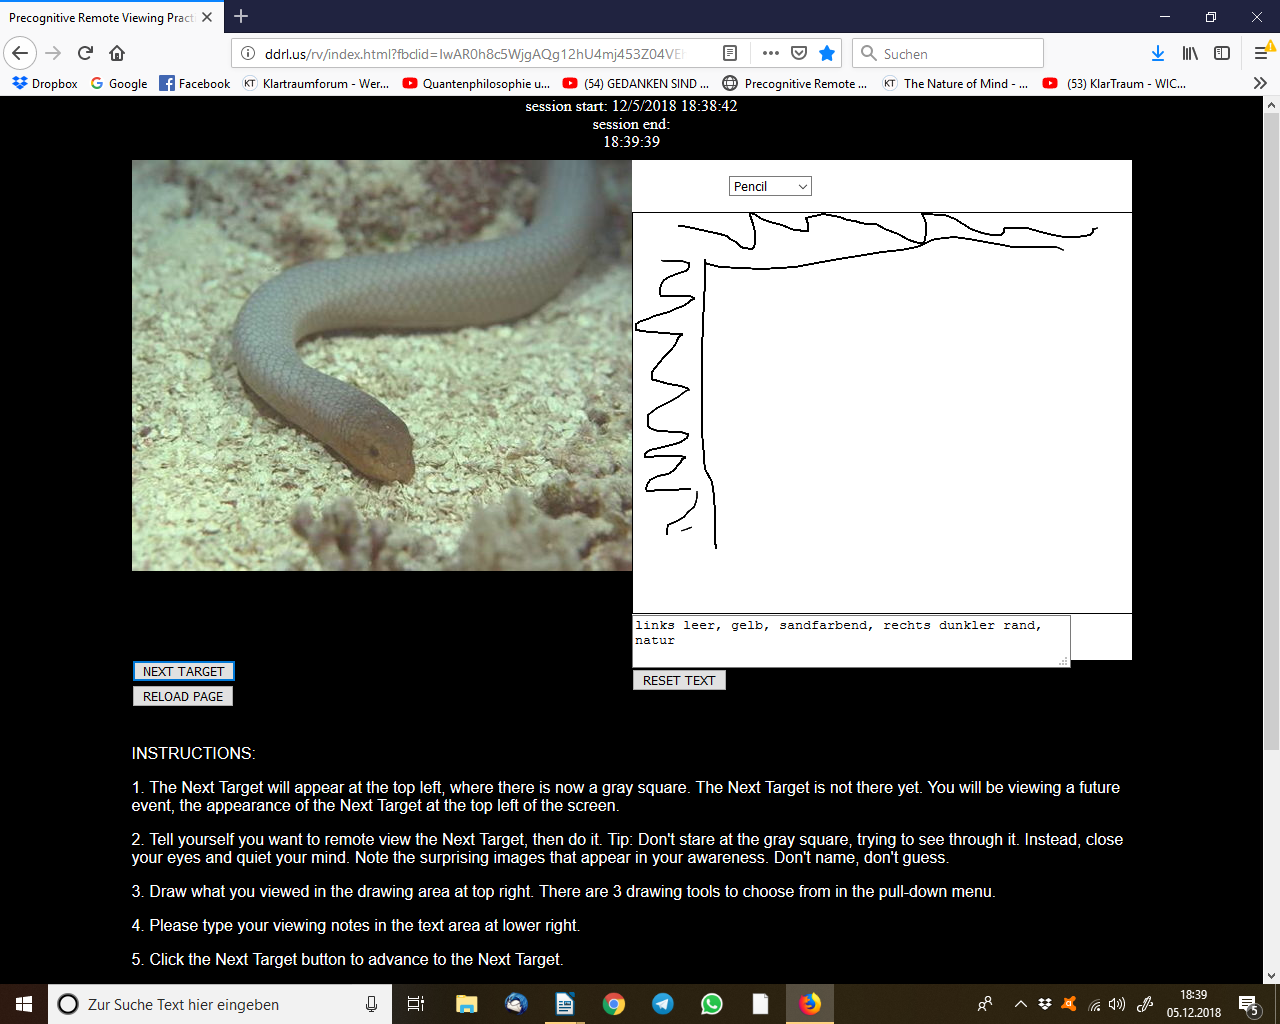Expand the Pencil drawing tool dropdown
1280x1024 pixels.
pyautogui.click(x=769, y=186)
